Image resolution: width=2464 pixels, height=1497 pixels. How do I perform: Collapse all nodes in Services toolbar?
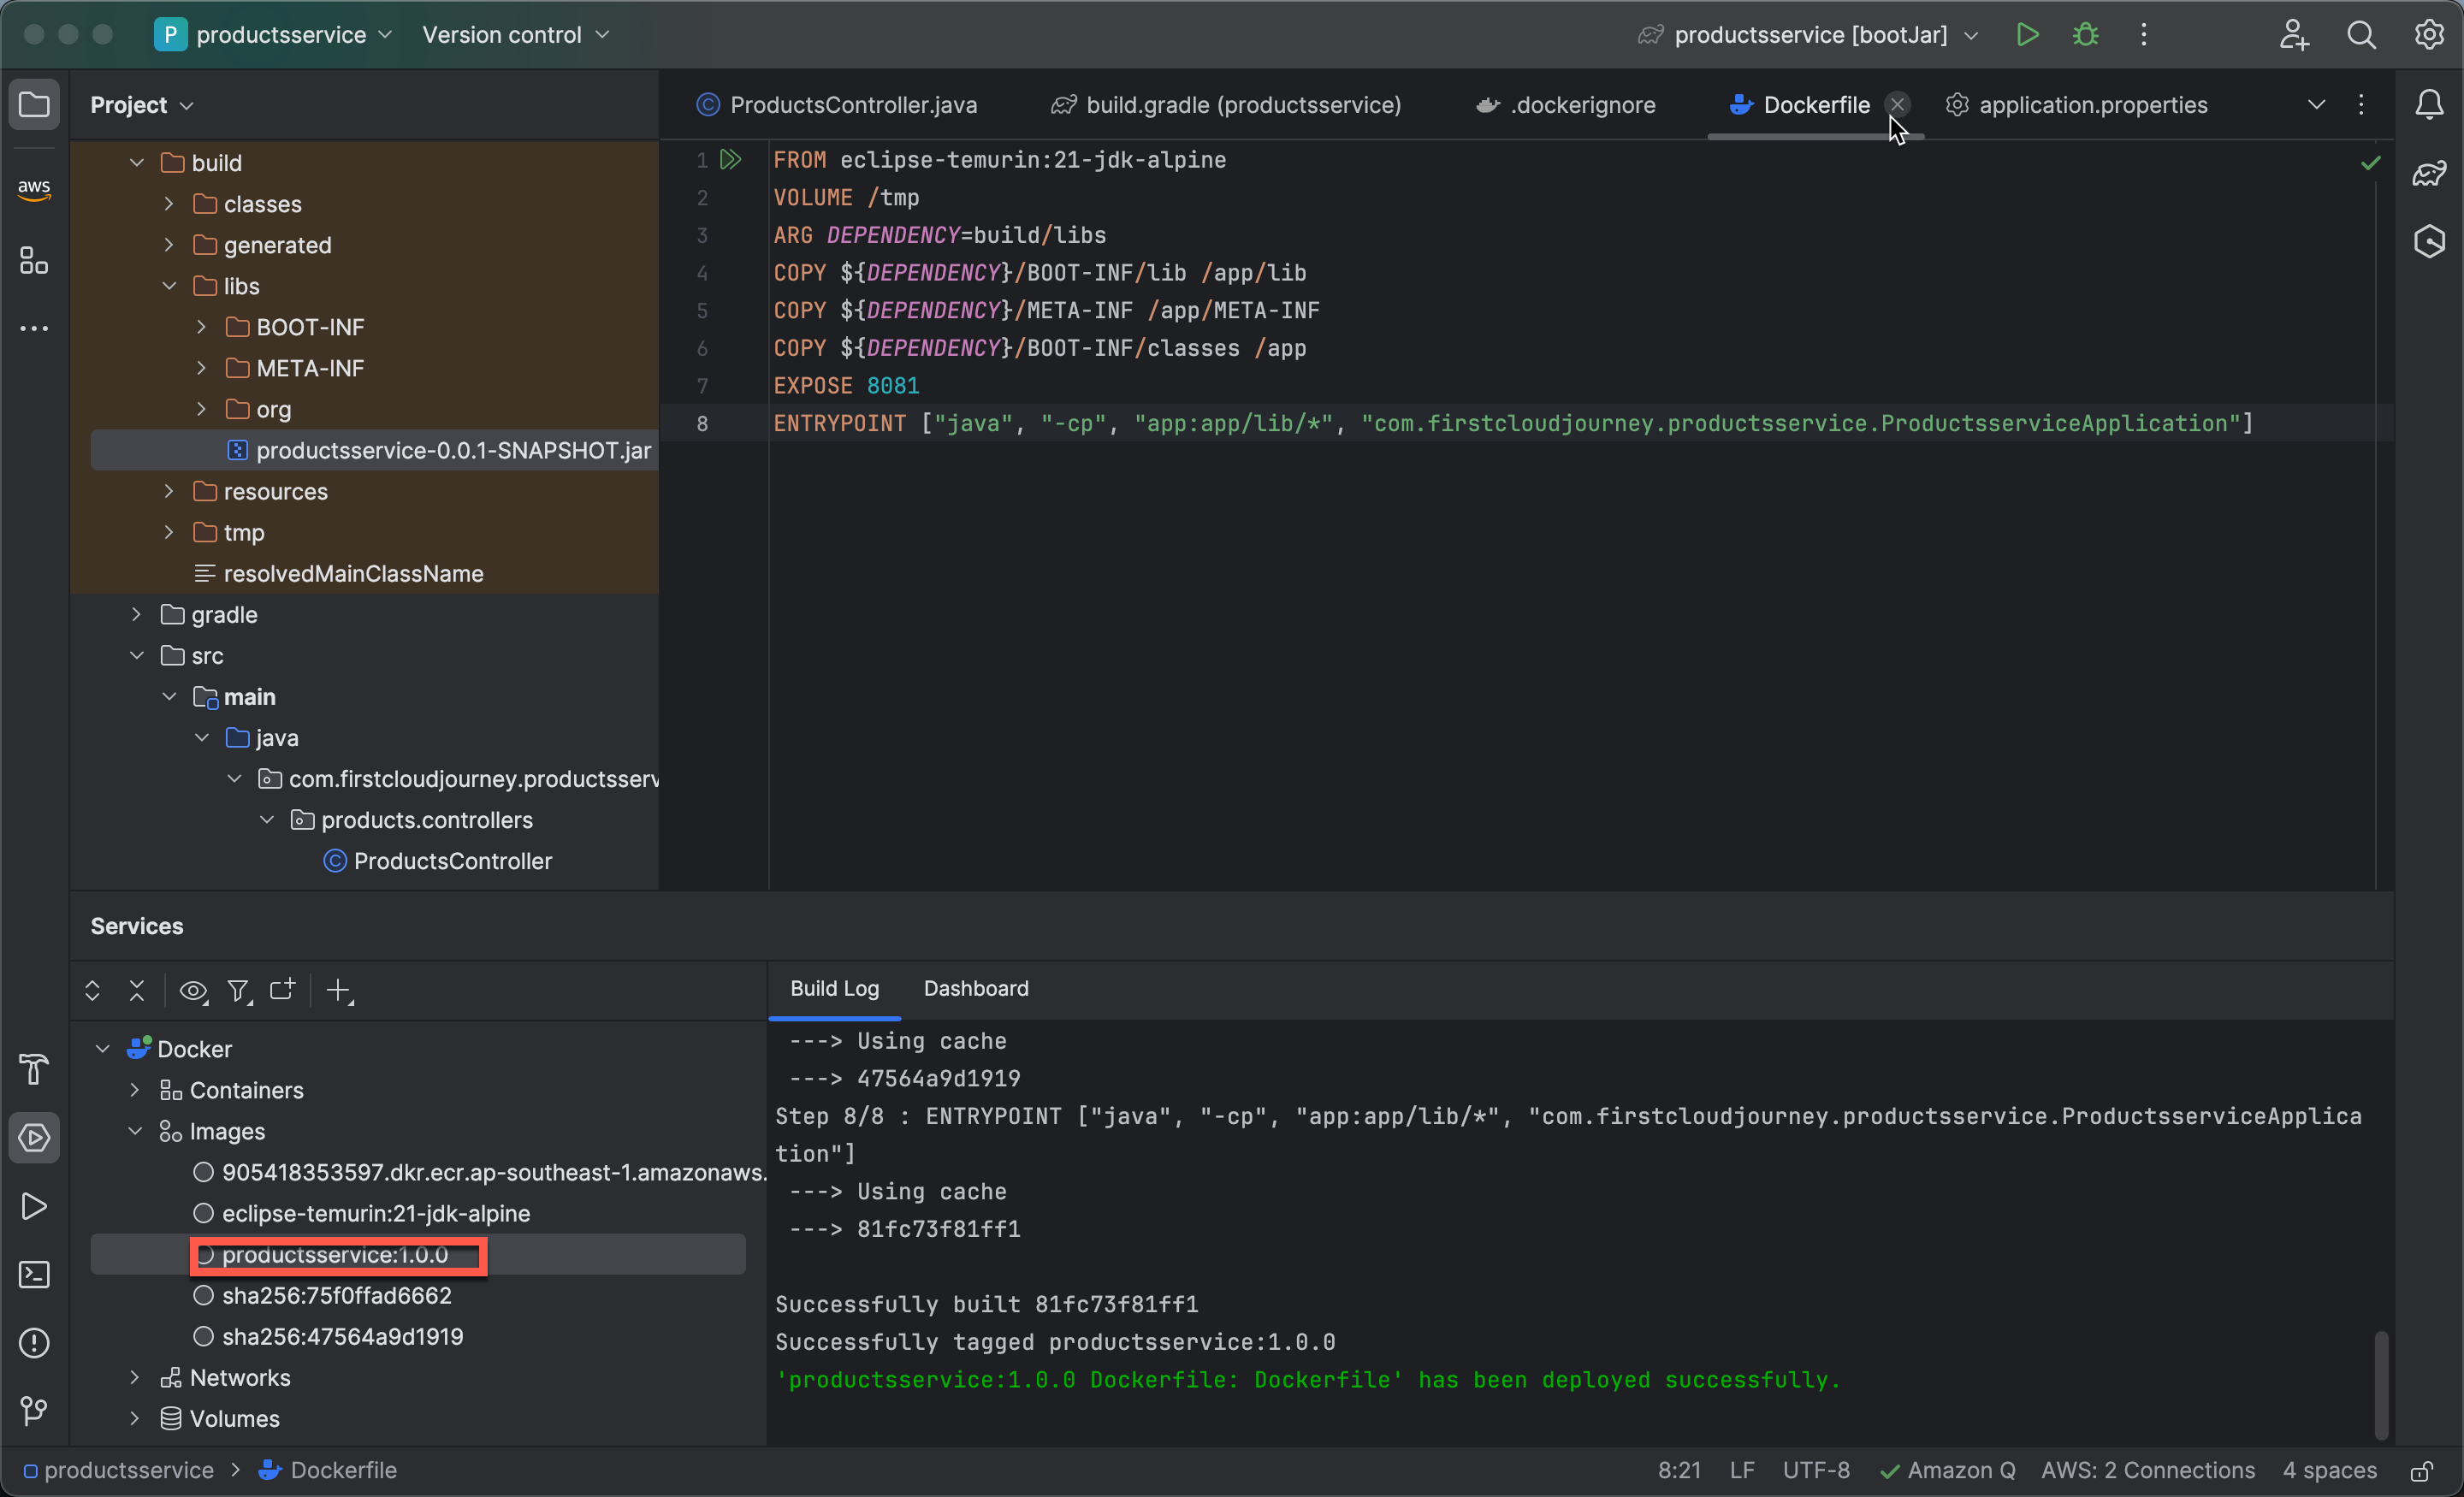point(137,990)
